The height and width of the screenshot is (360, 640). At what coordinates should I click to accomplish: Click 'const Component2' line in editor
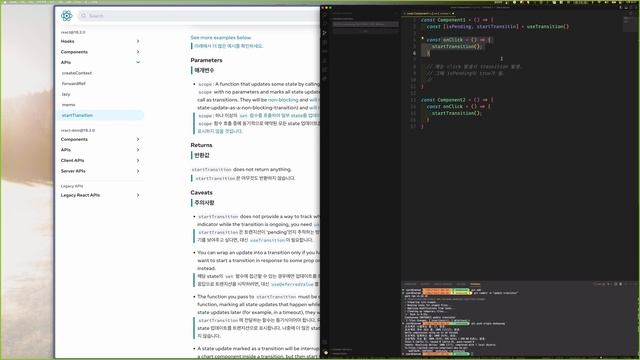click(x=457, y=100)
